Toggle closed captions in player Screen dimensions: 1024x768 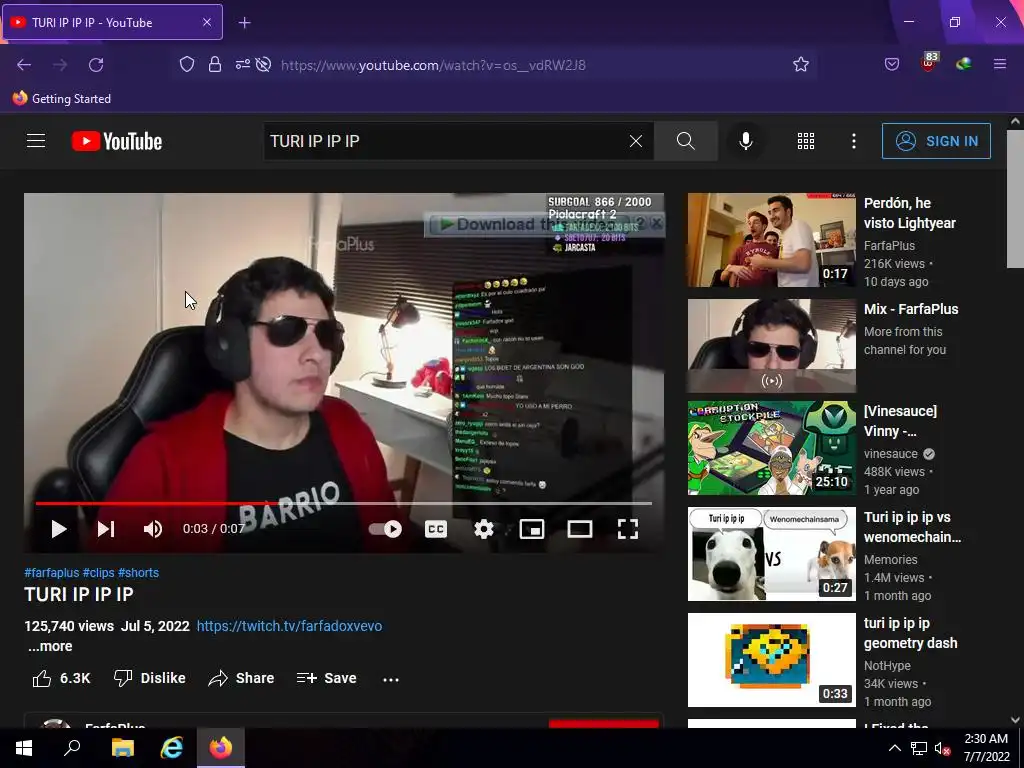click(x=436, y=529)
